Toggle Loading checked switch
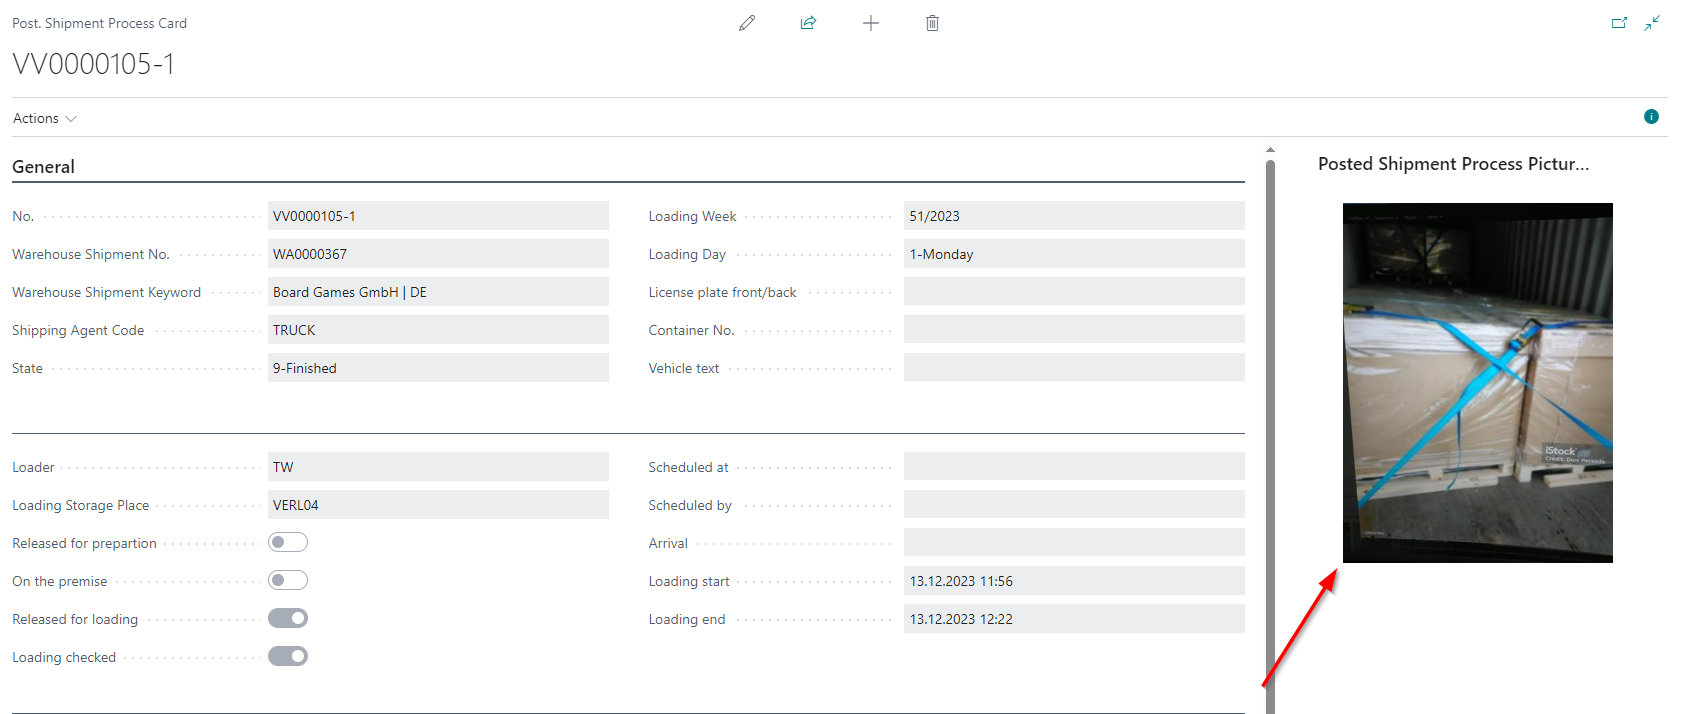Screen dimensions: 1687x714 click(x=288, y=657)
